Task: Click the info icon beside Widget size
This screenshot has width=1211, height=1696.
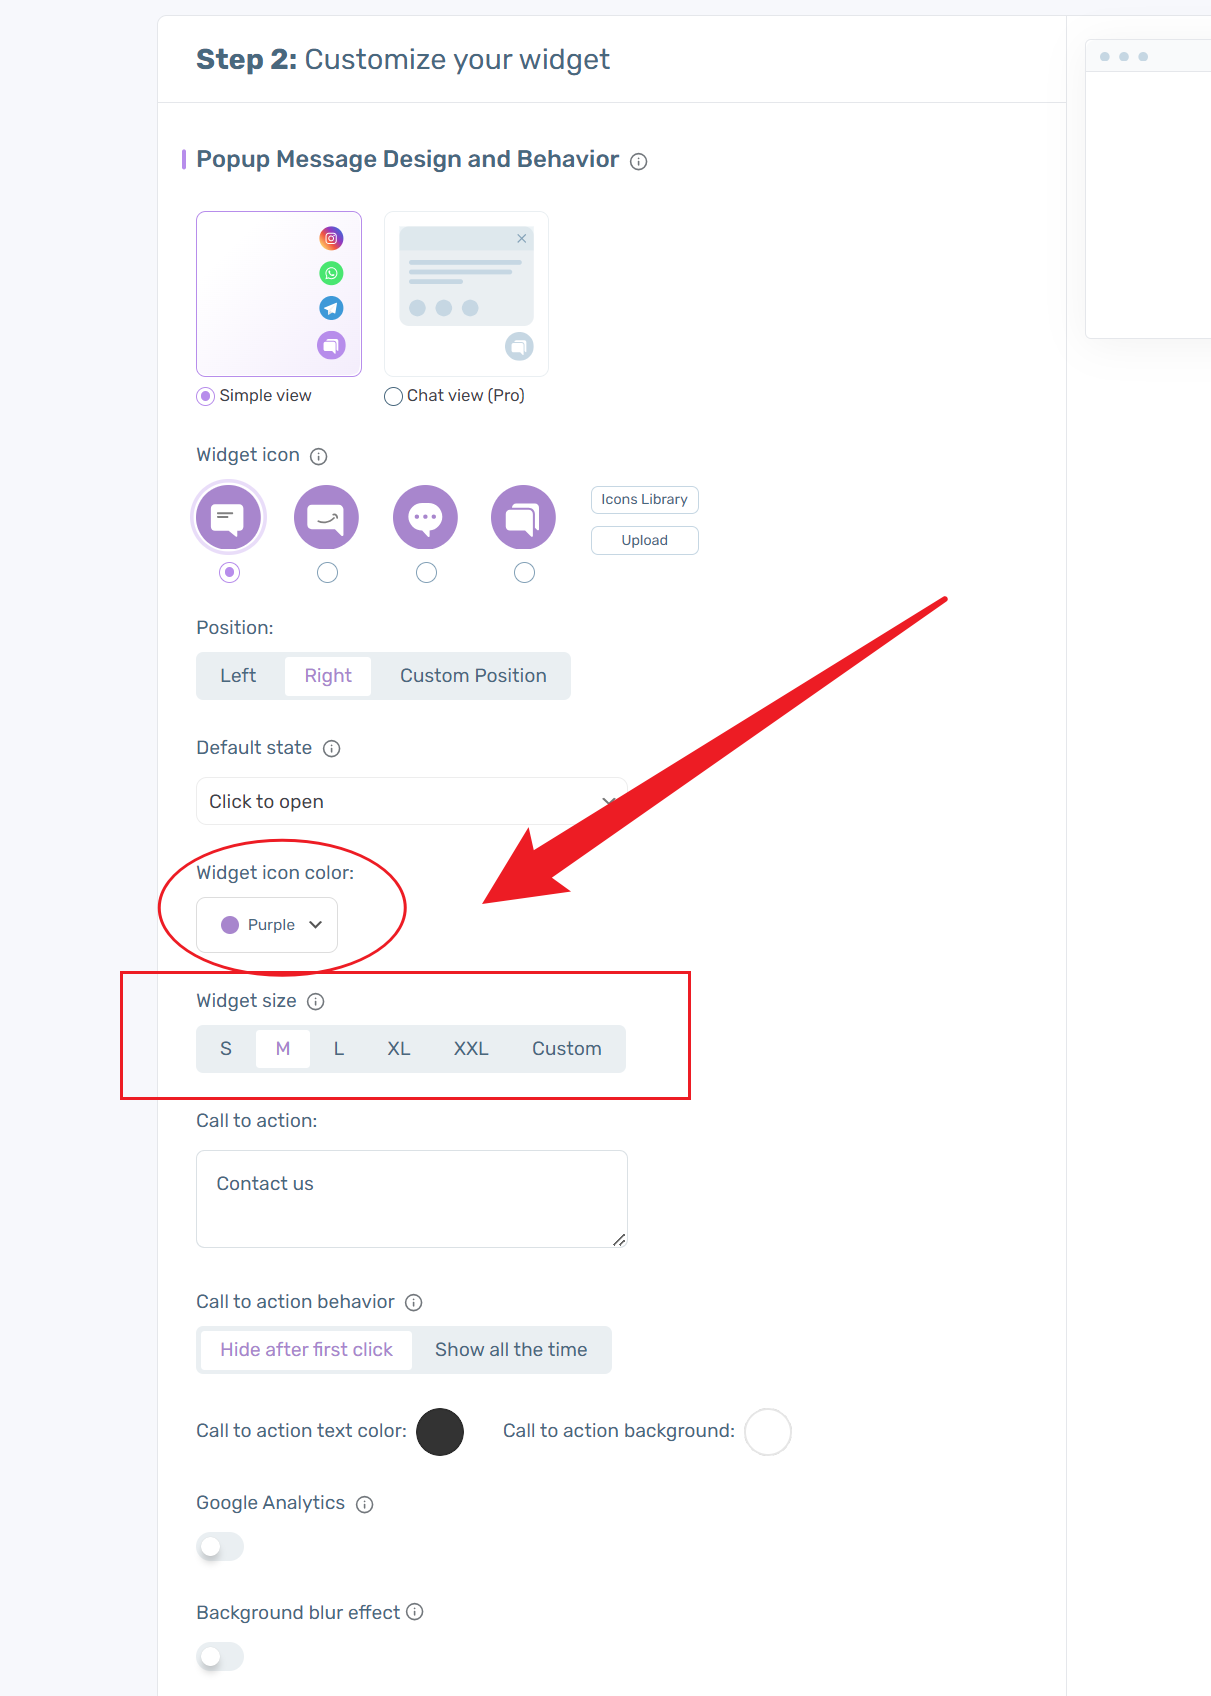Action: (x=316, y=1001)
